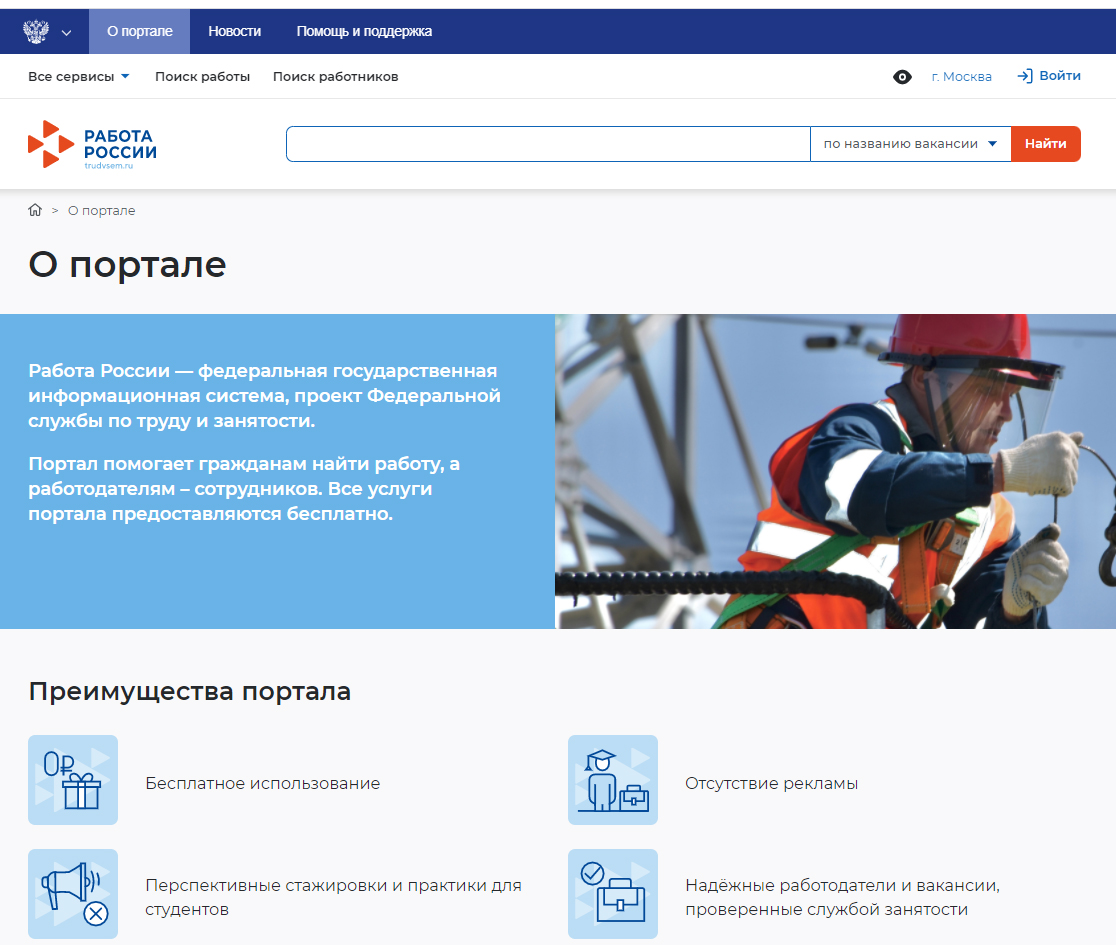Screen dimensions: 1116x945
Task: Click the login arrow icon beside Войти
Action: point(1025,76)
